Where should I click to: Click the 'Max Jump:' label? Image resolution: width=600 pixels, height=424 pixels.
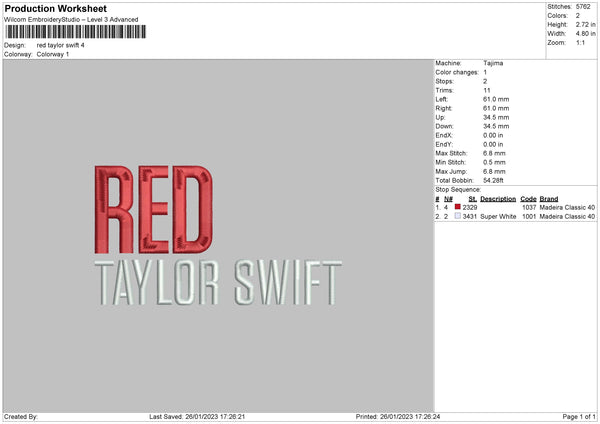click(451, 172)
